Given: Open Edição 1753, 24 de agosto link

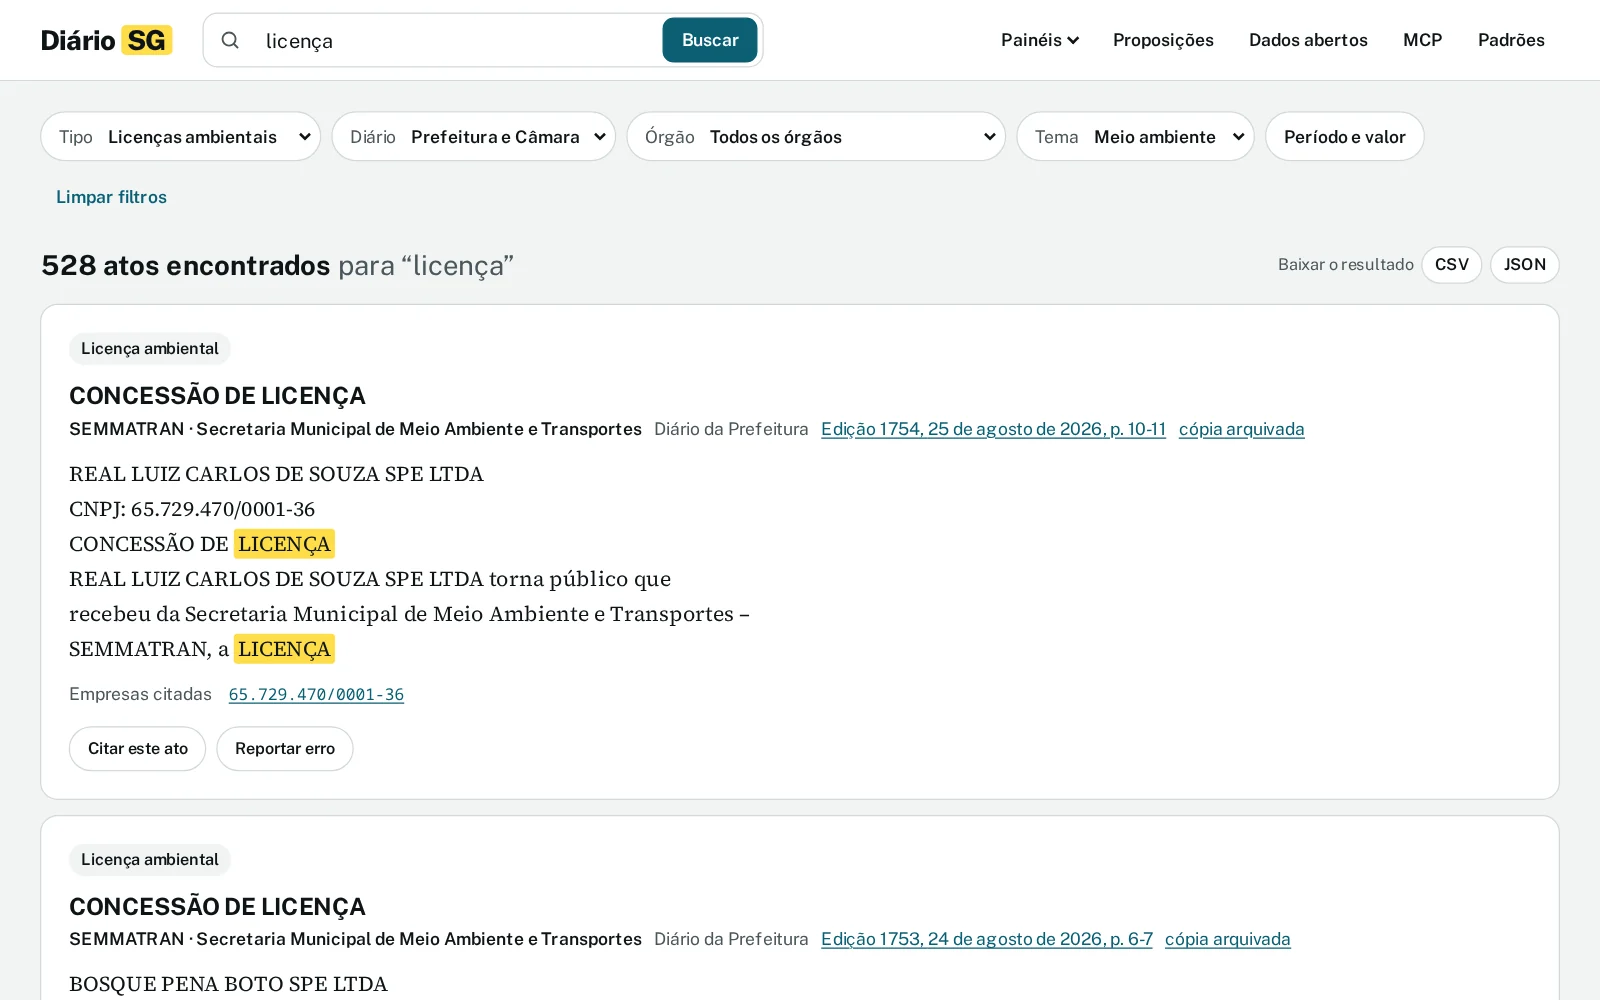Looking at the screenshot, I should point(987,939).
